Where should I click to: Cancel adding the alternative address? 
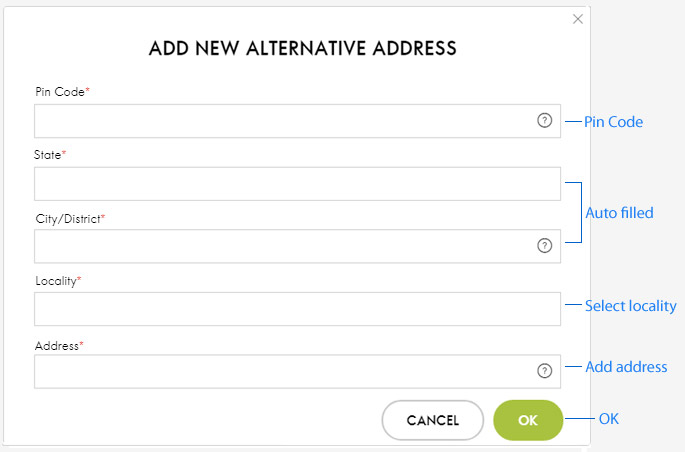tap(432, 420)
